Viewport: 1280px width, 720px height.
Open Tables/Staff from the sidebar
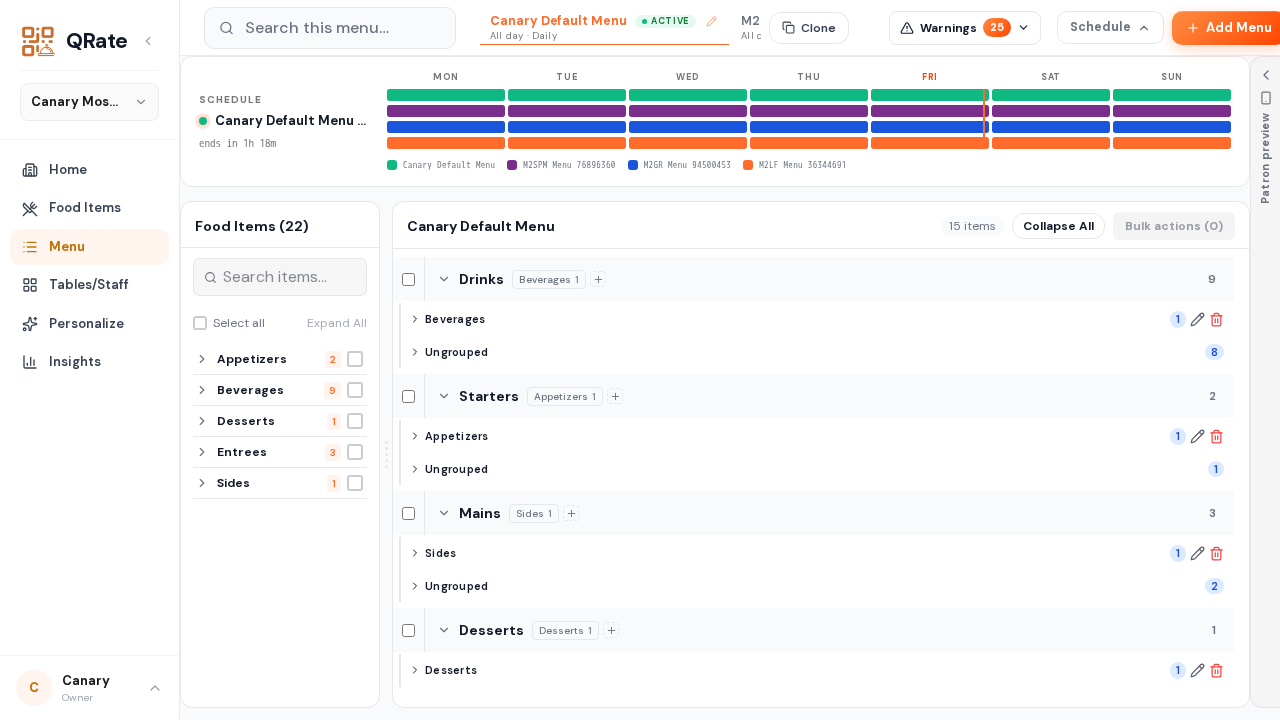pos(89,285)
